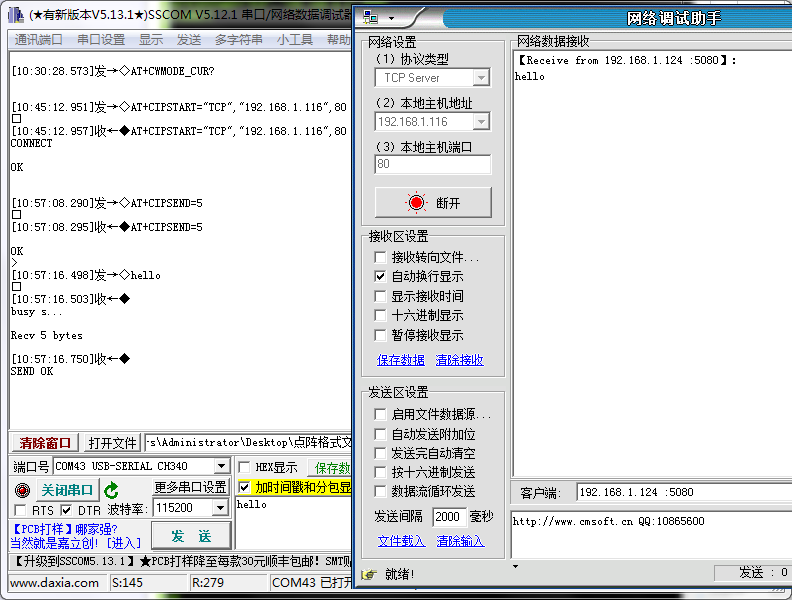Click the network send box with cmsoft URL
This screenshot has width=792, height=600.
click(651, 536)
